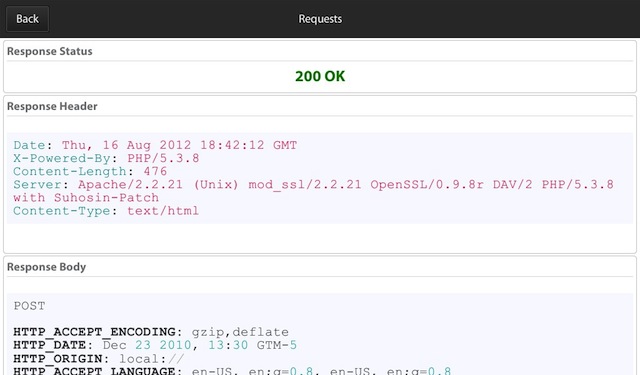
Task: Select the Server Apache/2.2.21 header line
Action: click(313, 184)
